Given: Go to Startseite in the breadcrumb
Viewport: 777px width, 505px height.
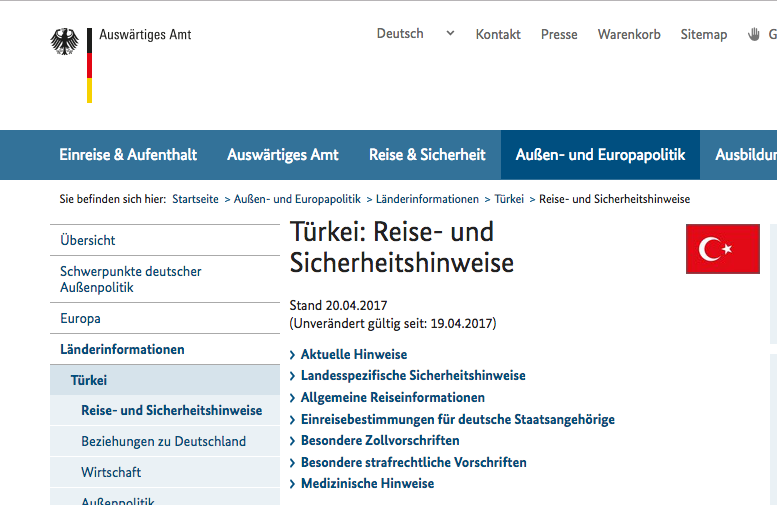Looking at the screenshot, I should [195, 199].
